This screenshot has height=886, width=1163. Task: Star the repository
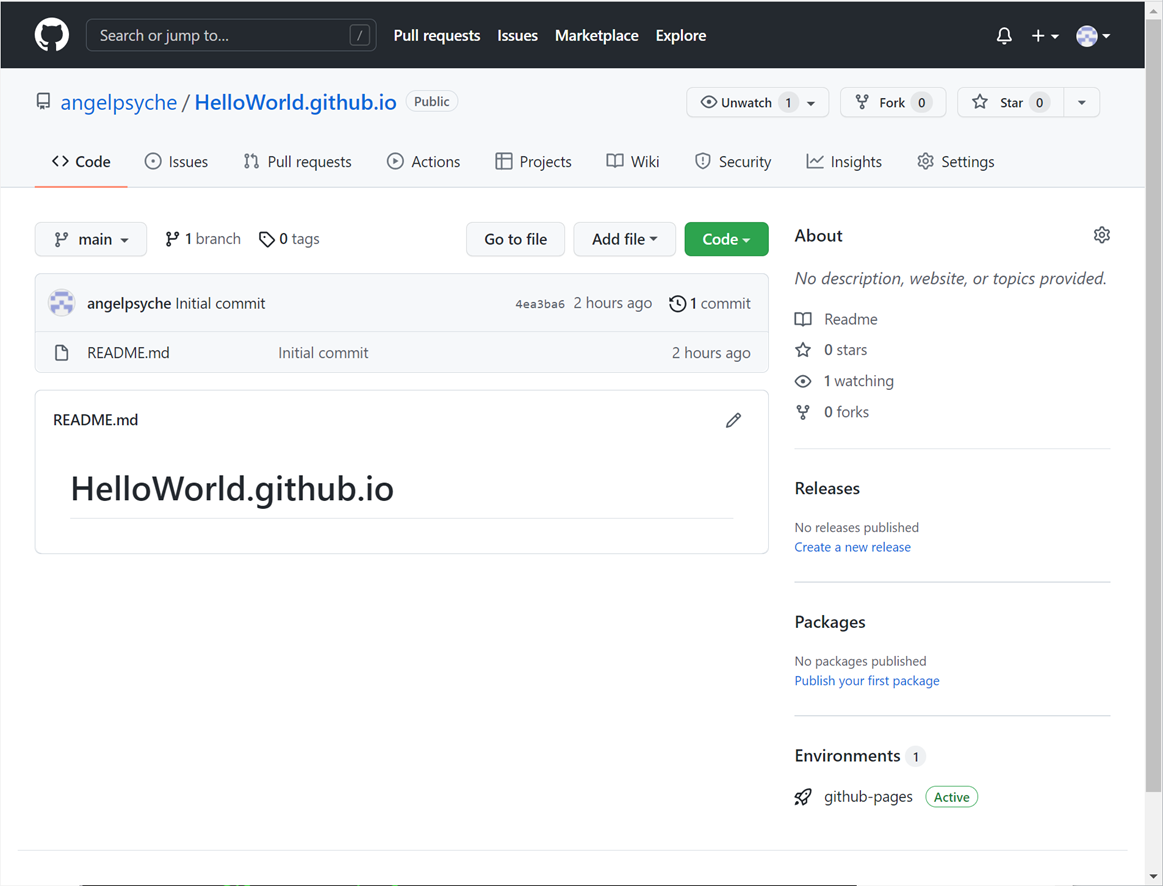click(1010, 102)
